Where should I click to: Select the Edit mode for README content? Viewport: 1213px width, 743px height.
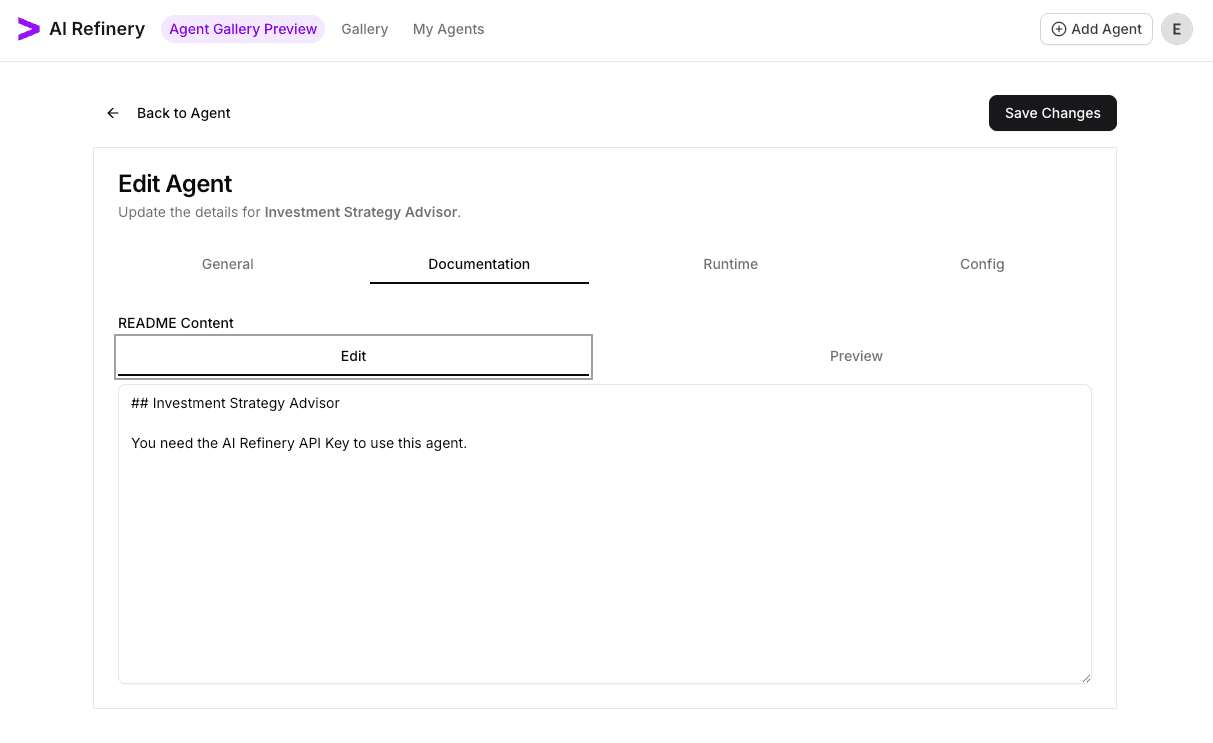point(353,356)
